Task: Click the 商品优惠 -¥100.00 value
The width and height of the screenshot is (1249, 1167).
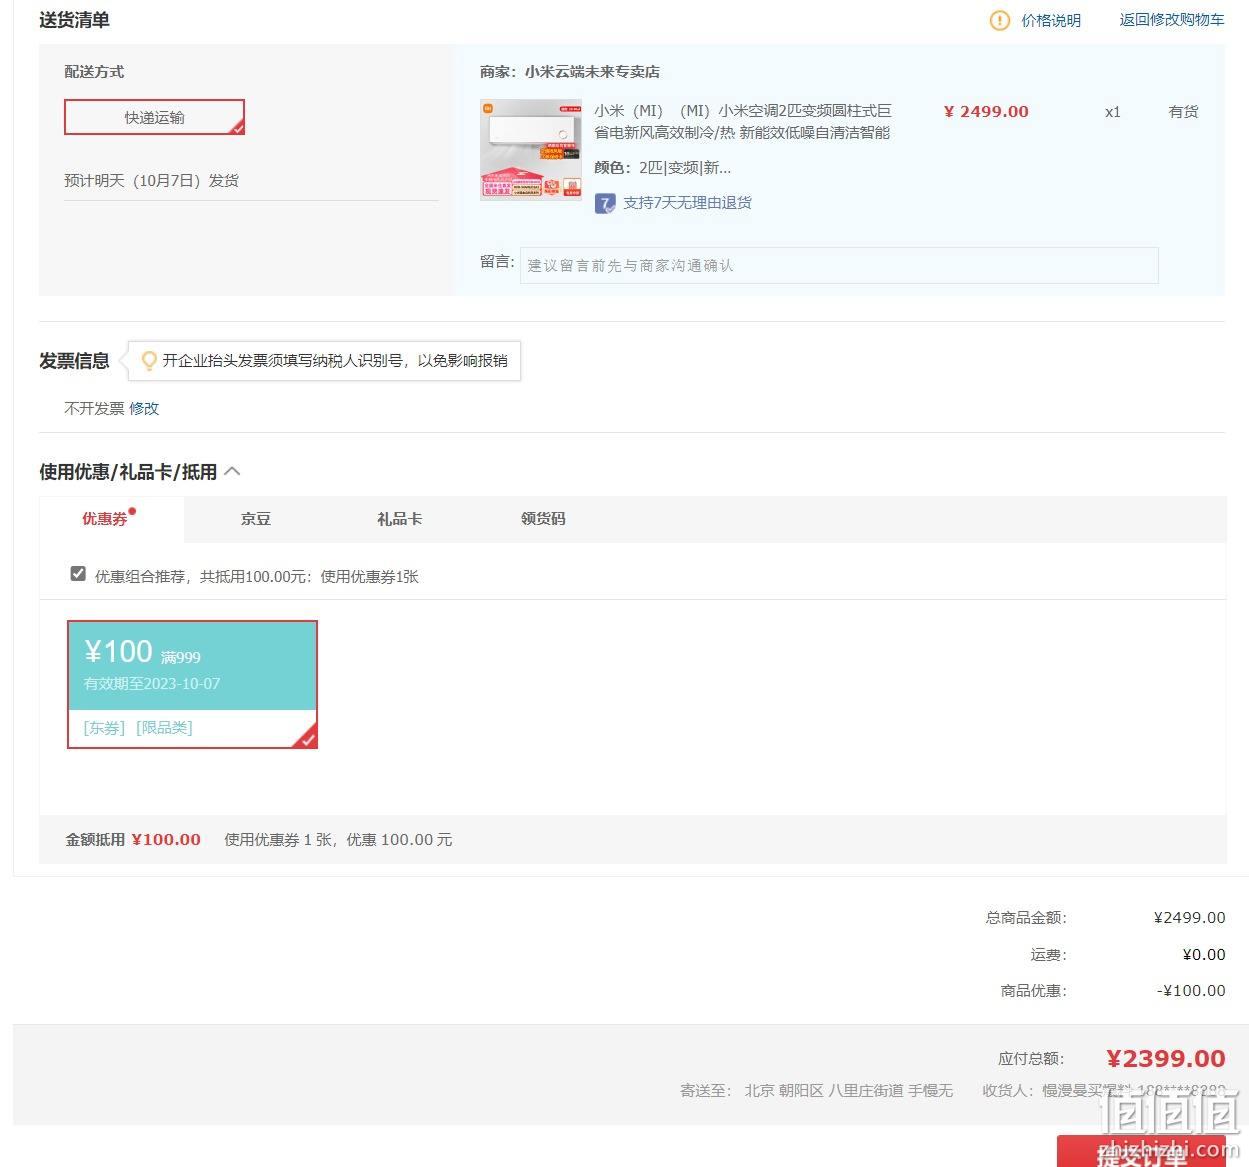Action: click(x=1191, y=991)
